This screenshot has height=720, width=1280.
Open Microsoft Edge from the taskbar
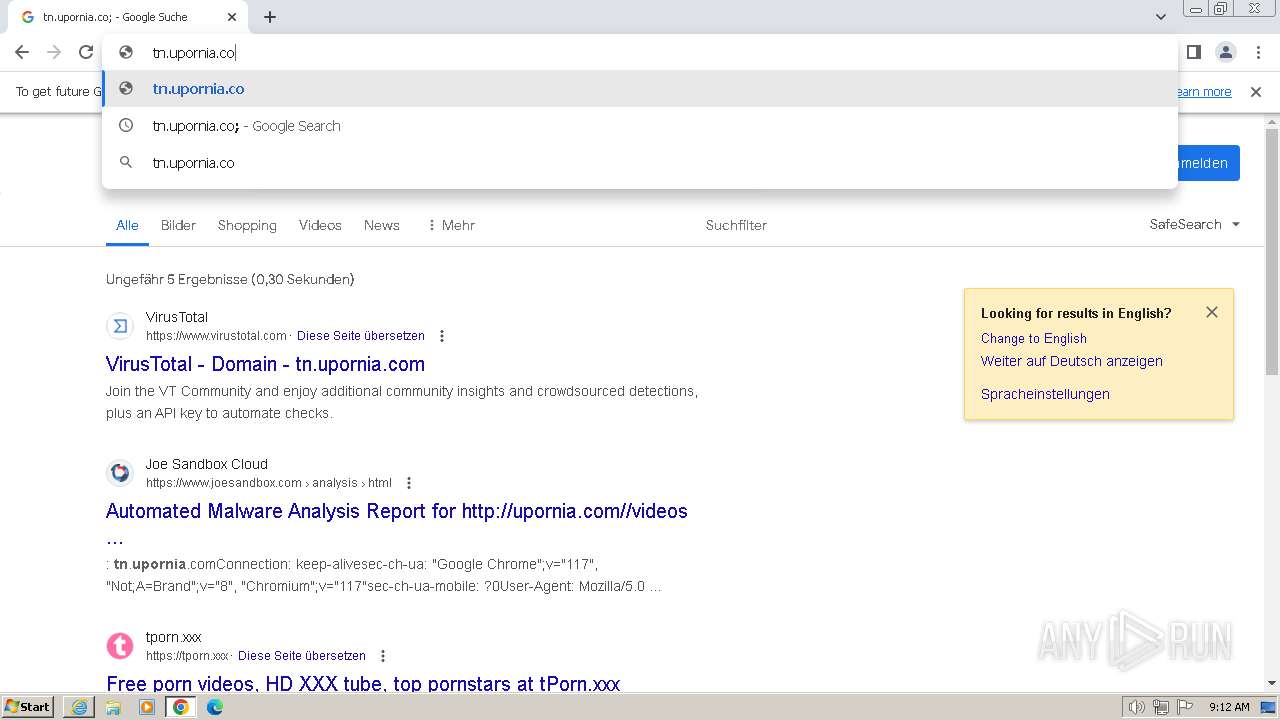pyautogui.click(x=215, y=707)
